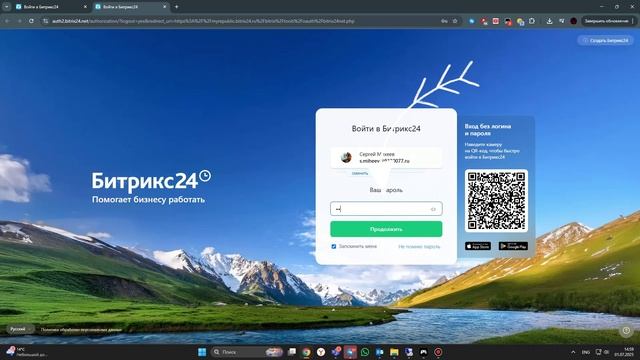Image resolution: width=640 pixels, height=360 pixels.
Task: Click the green Продолжить button
Action: [386, 229]
